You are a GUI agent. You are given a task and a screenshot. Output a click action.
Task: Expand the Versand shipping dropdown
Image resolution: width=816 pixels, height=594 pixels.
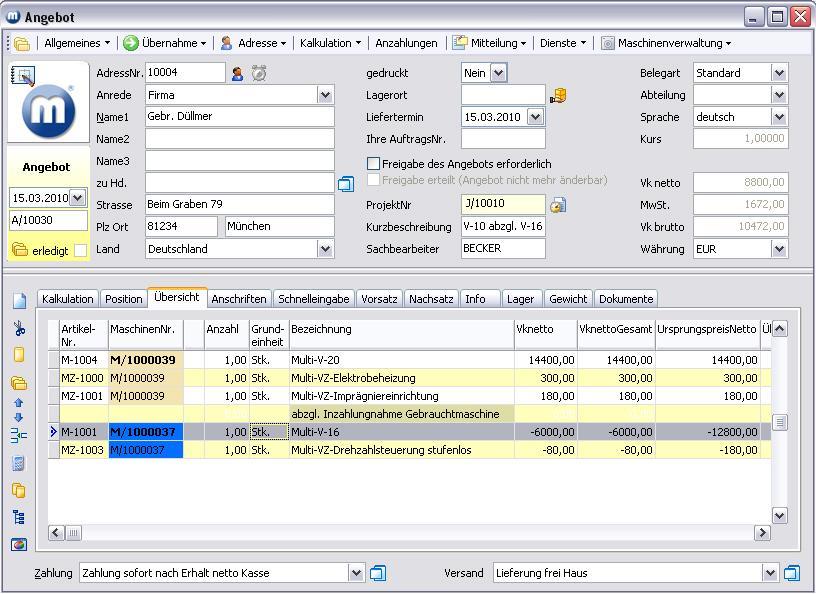click(769, 573)
